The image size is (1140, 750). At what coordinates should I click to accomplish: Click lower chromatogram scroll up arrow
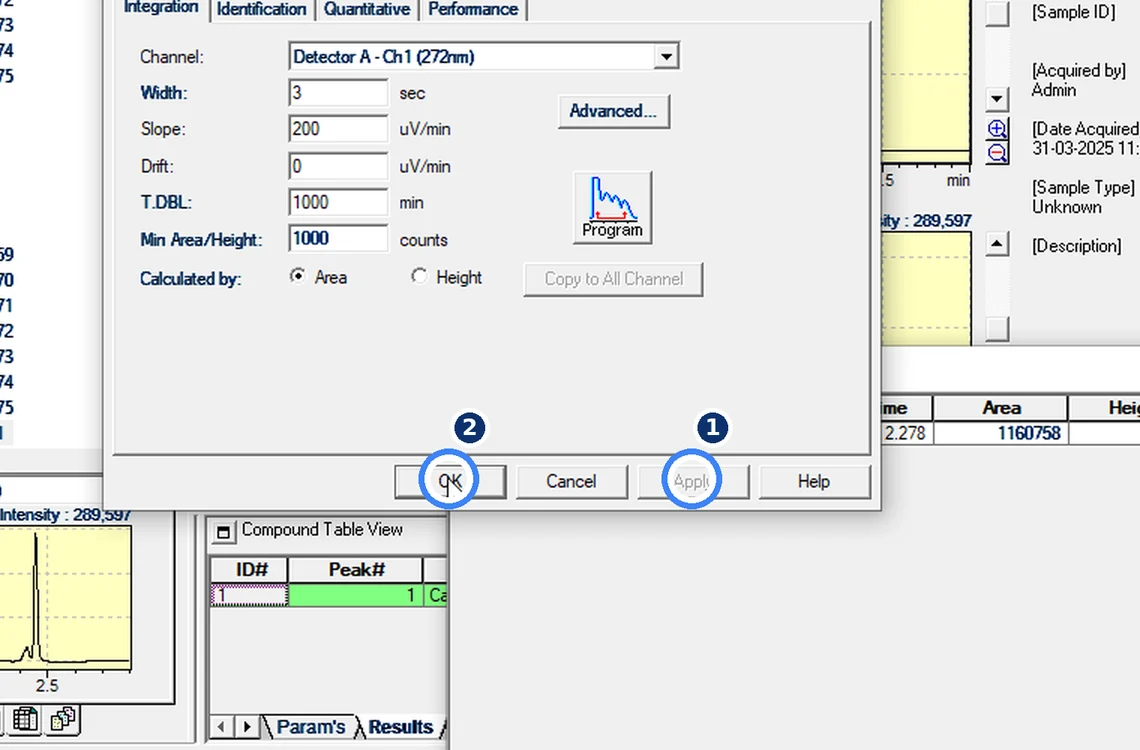click(x=998, y=244)
